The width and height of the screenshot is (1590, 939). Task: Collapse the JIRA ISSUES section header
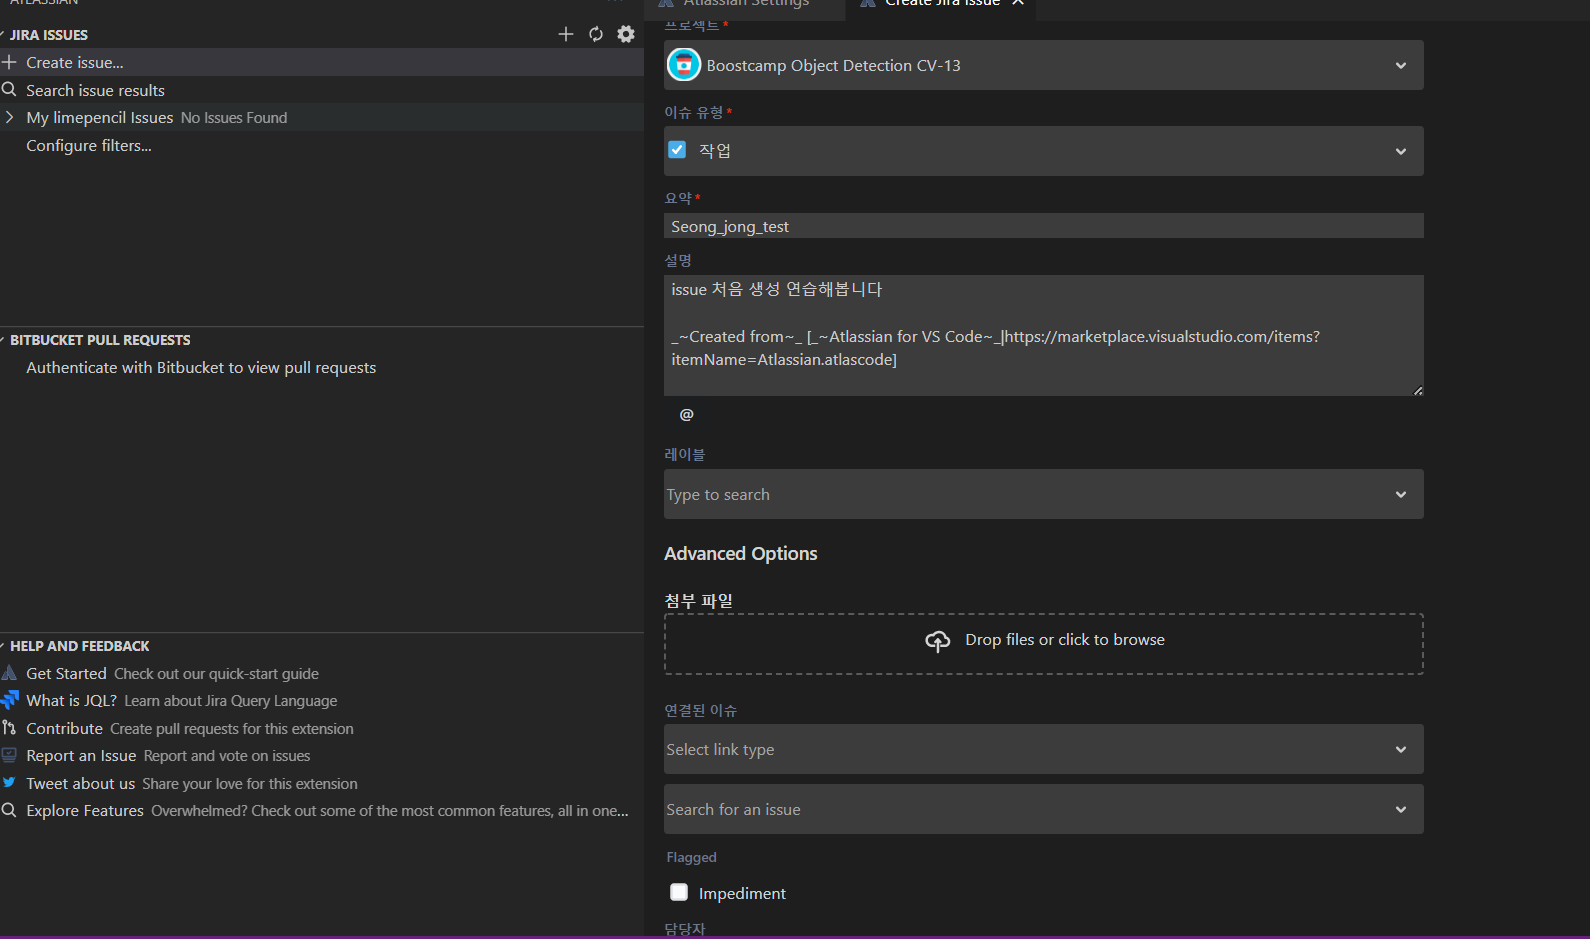(x=48, y=34)
